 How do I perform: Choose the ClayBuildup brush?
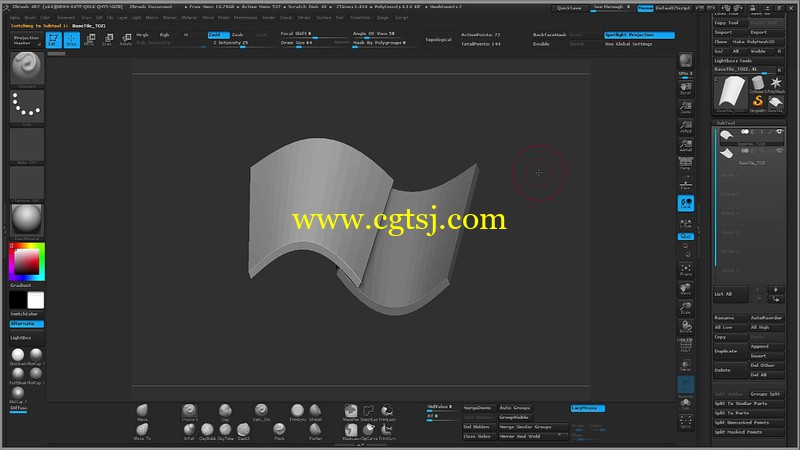click(207, 431)
